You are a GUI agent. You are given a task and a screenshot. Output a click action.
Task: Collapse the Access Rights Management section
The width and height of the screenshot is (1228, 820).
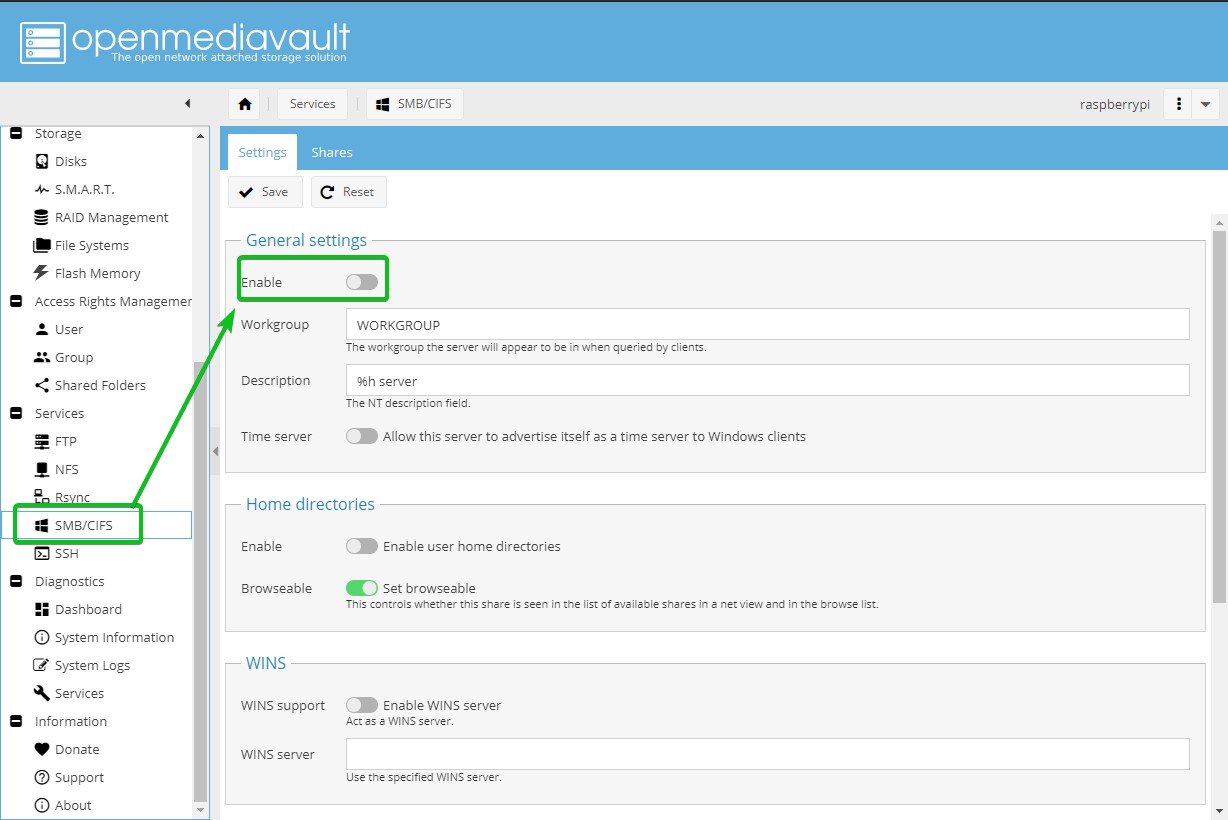[16, 301]
